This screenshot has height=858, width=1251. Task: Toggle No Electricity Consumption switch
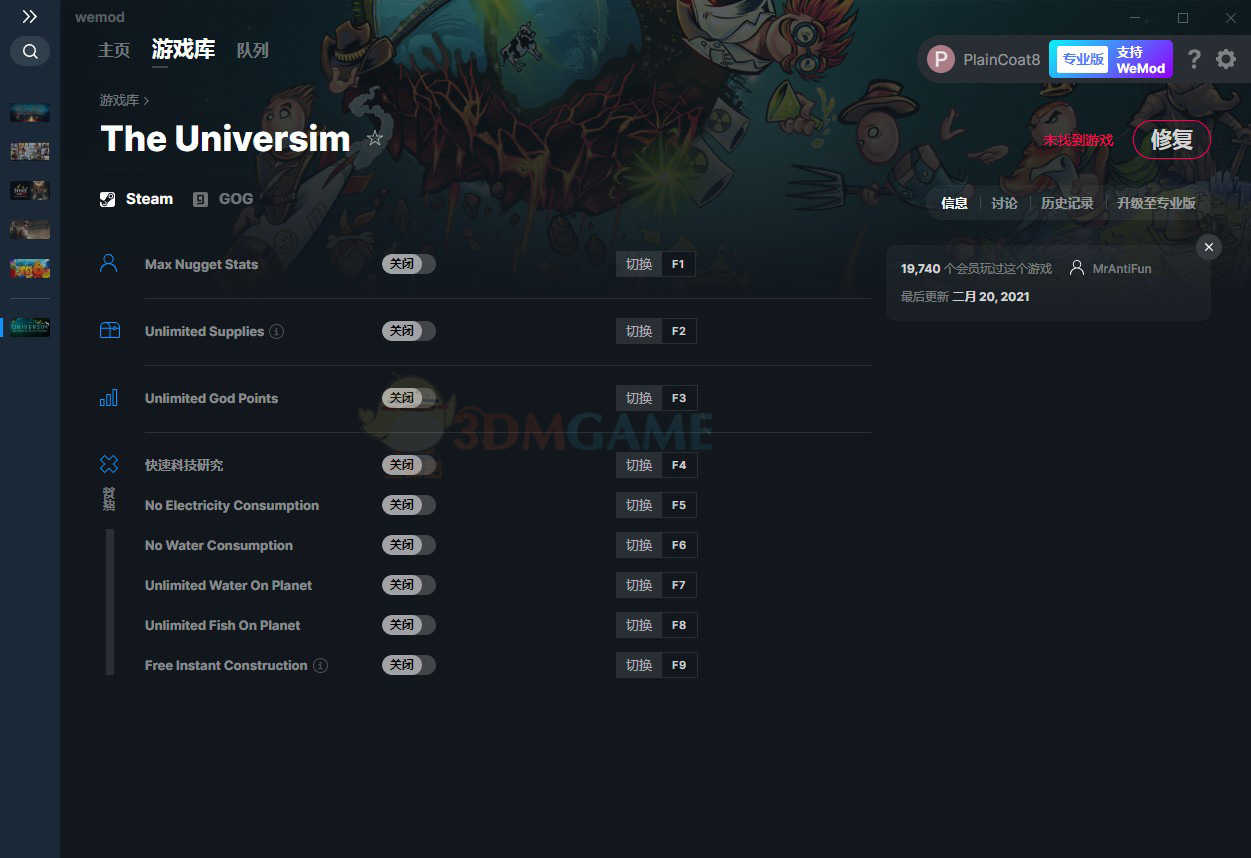click(x=409, y=505)
